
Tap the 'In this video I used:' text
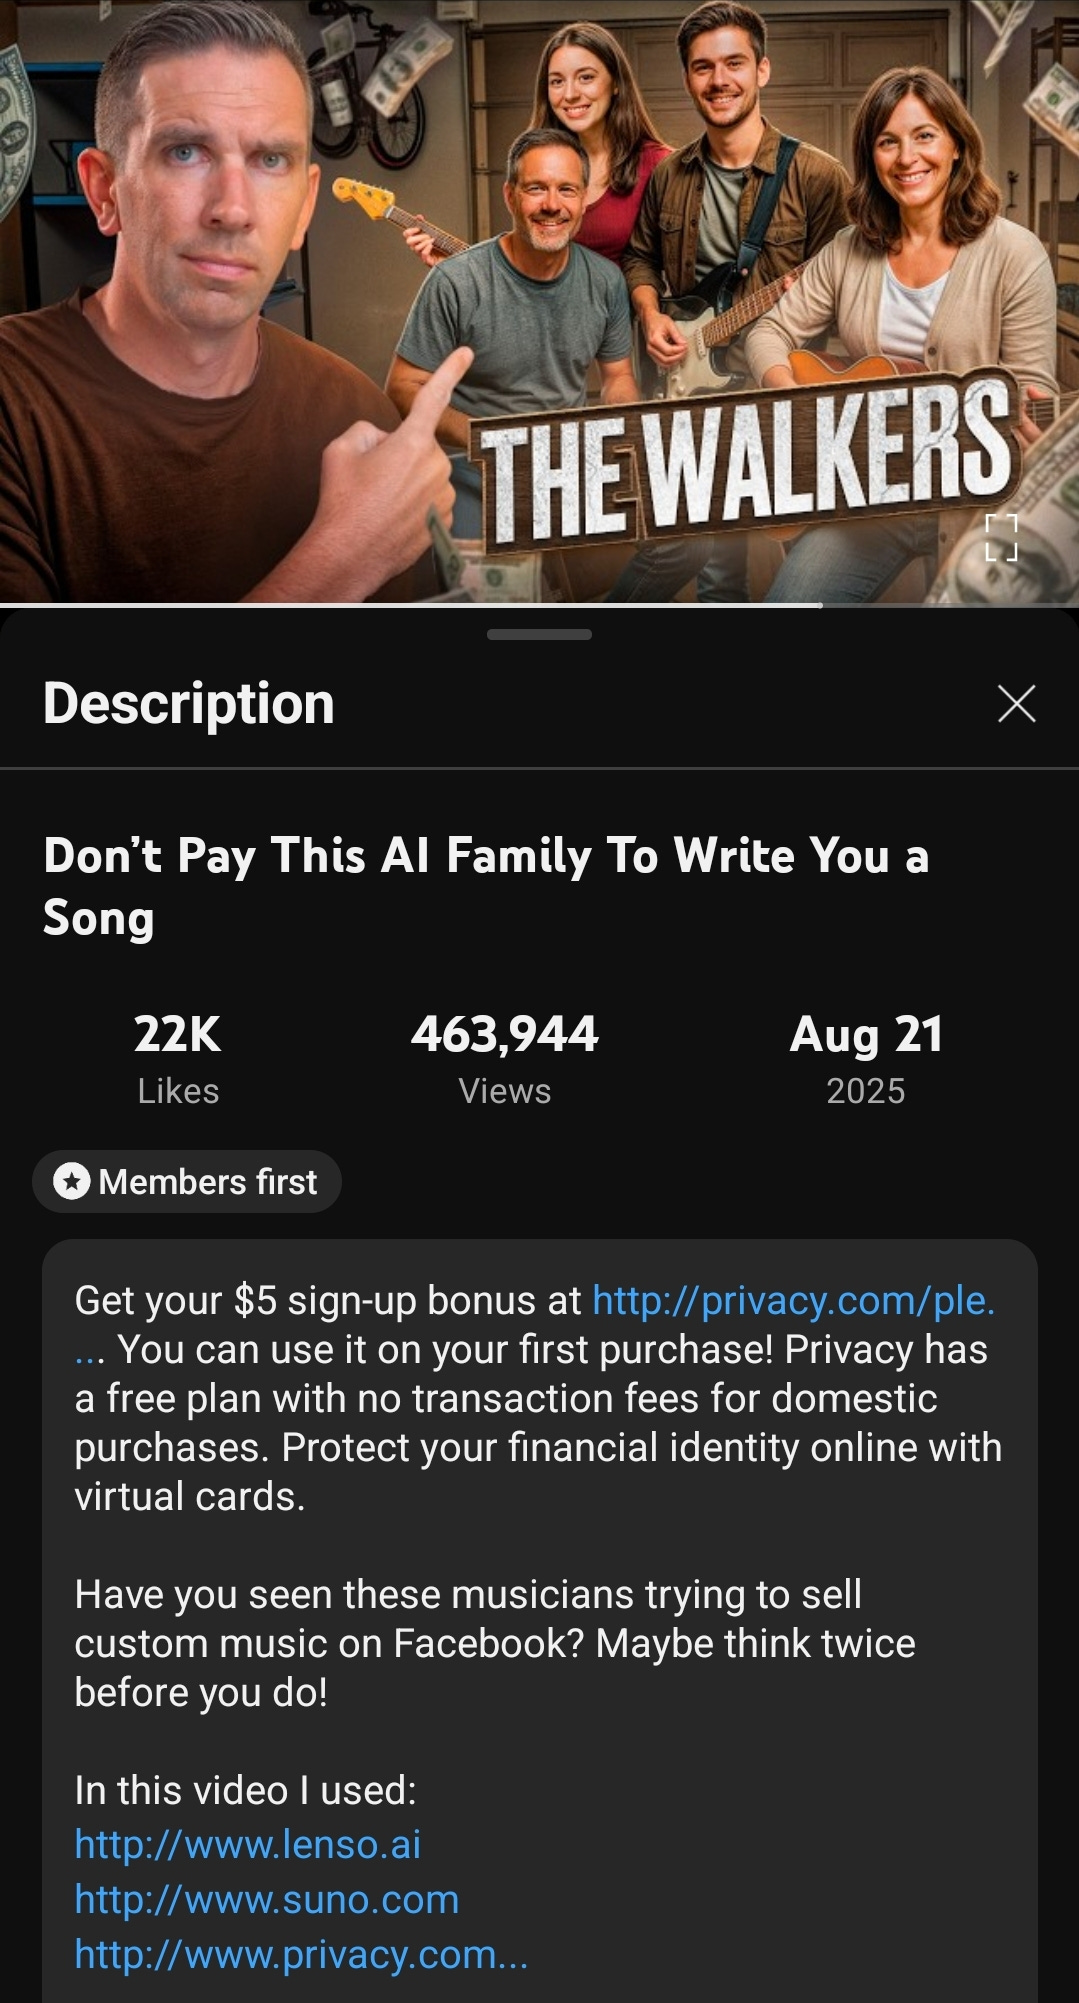(246, 1790)
